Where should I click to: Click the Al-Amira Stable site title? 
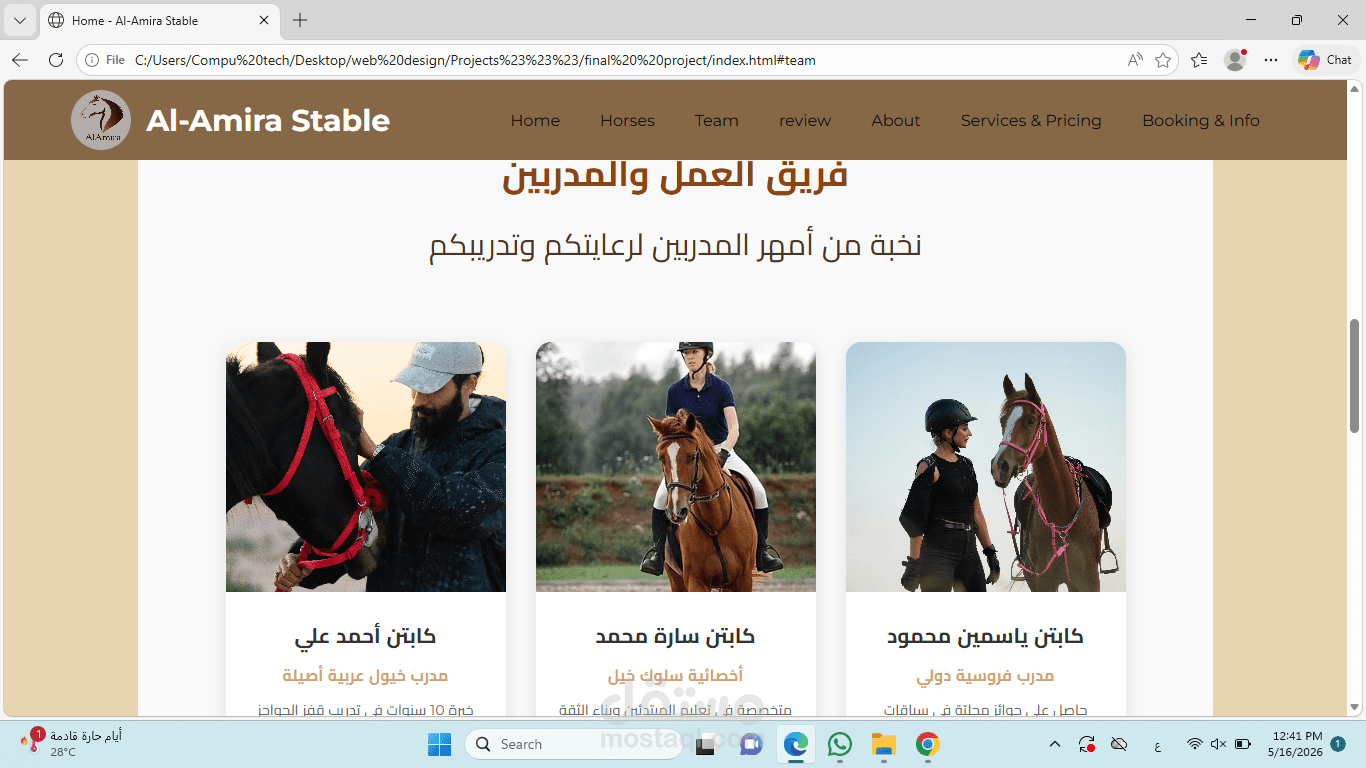pyautogui.click(x=268, y=120)
